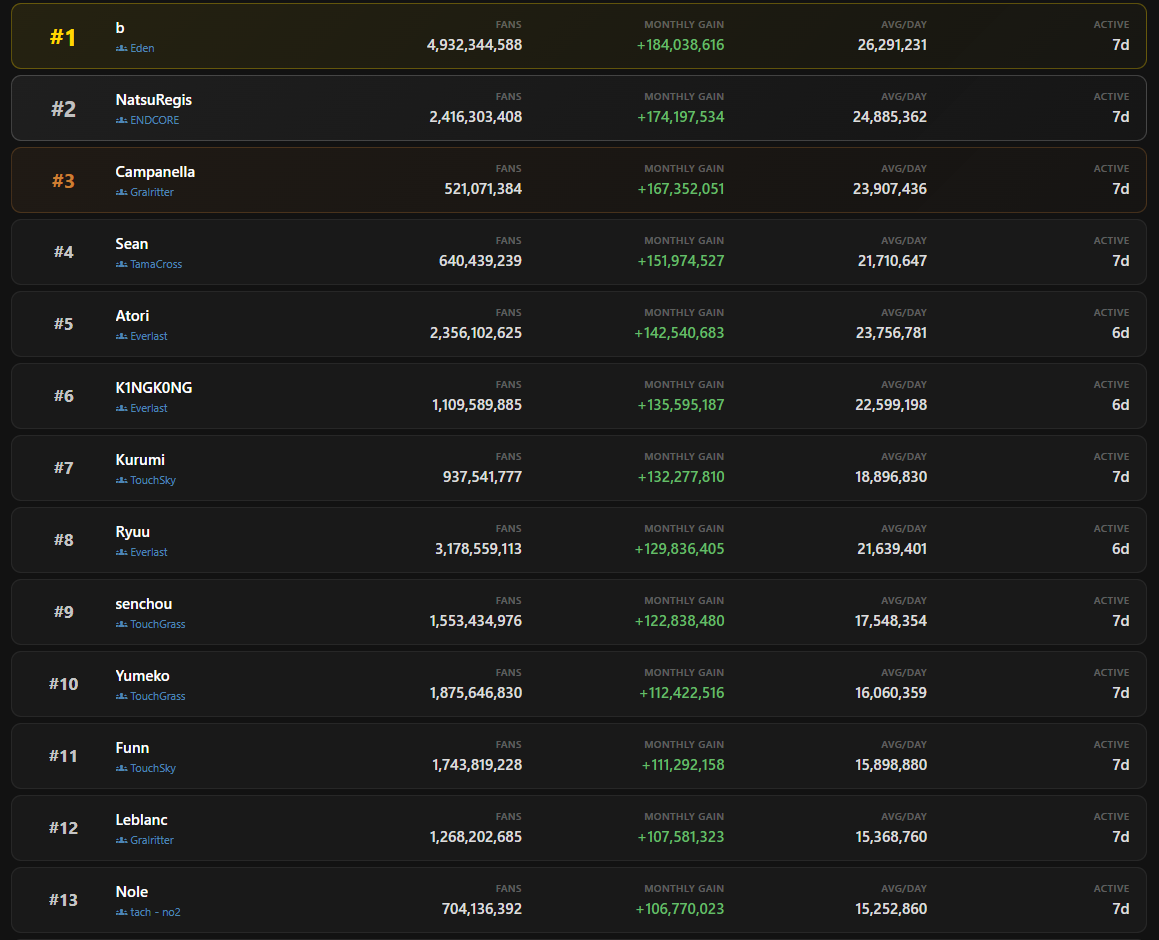This screenshot has height=940, width=1159.
Task: Click the group icon beside ENDCORE
Action: (121, 120)
